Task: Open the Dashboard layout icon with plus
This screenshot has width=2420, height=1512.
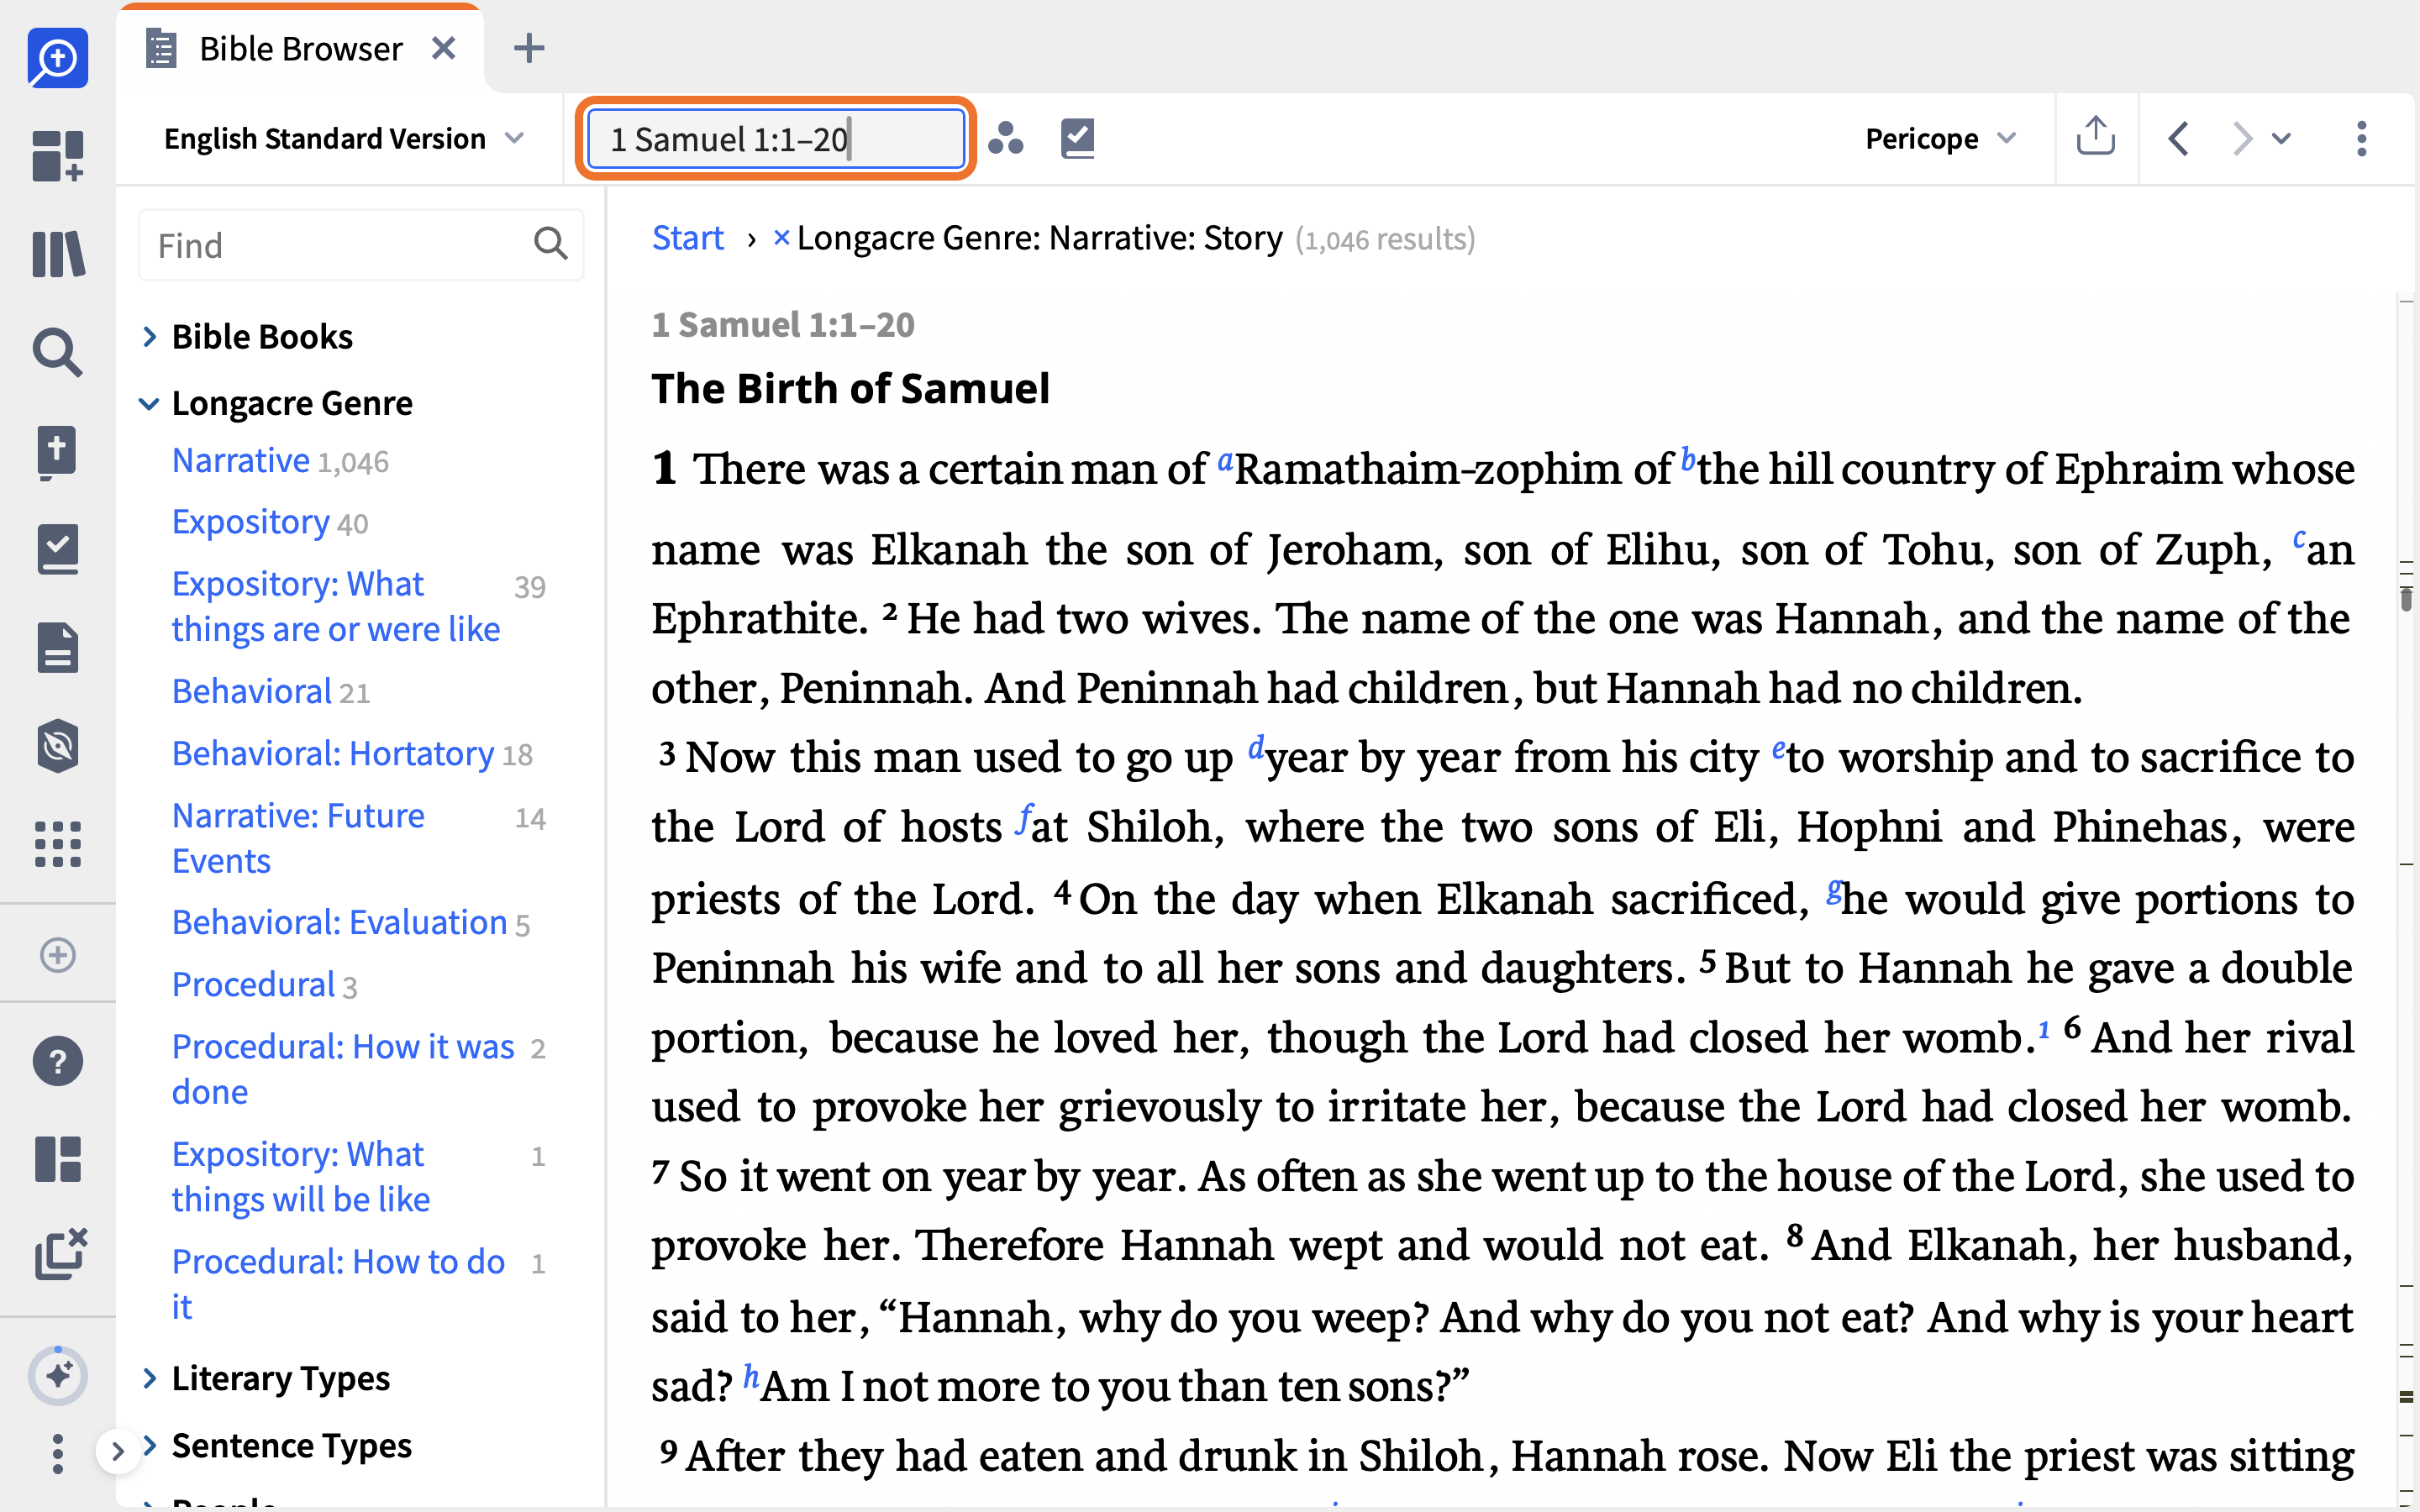Action: tap(58, 155)
